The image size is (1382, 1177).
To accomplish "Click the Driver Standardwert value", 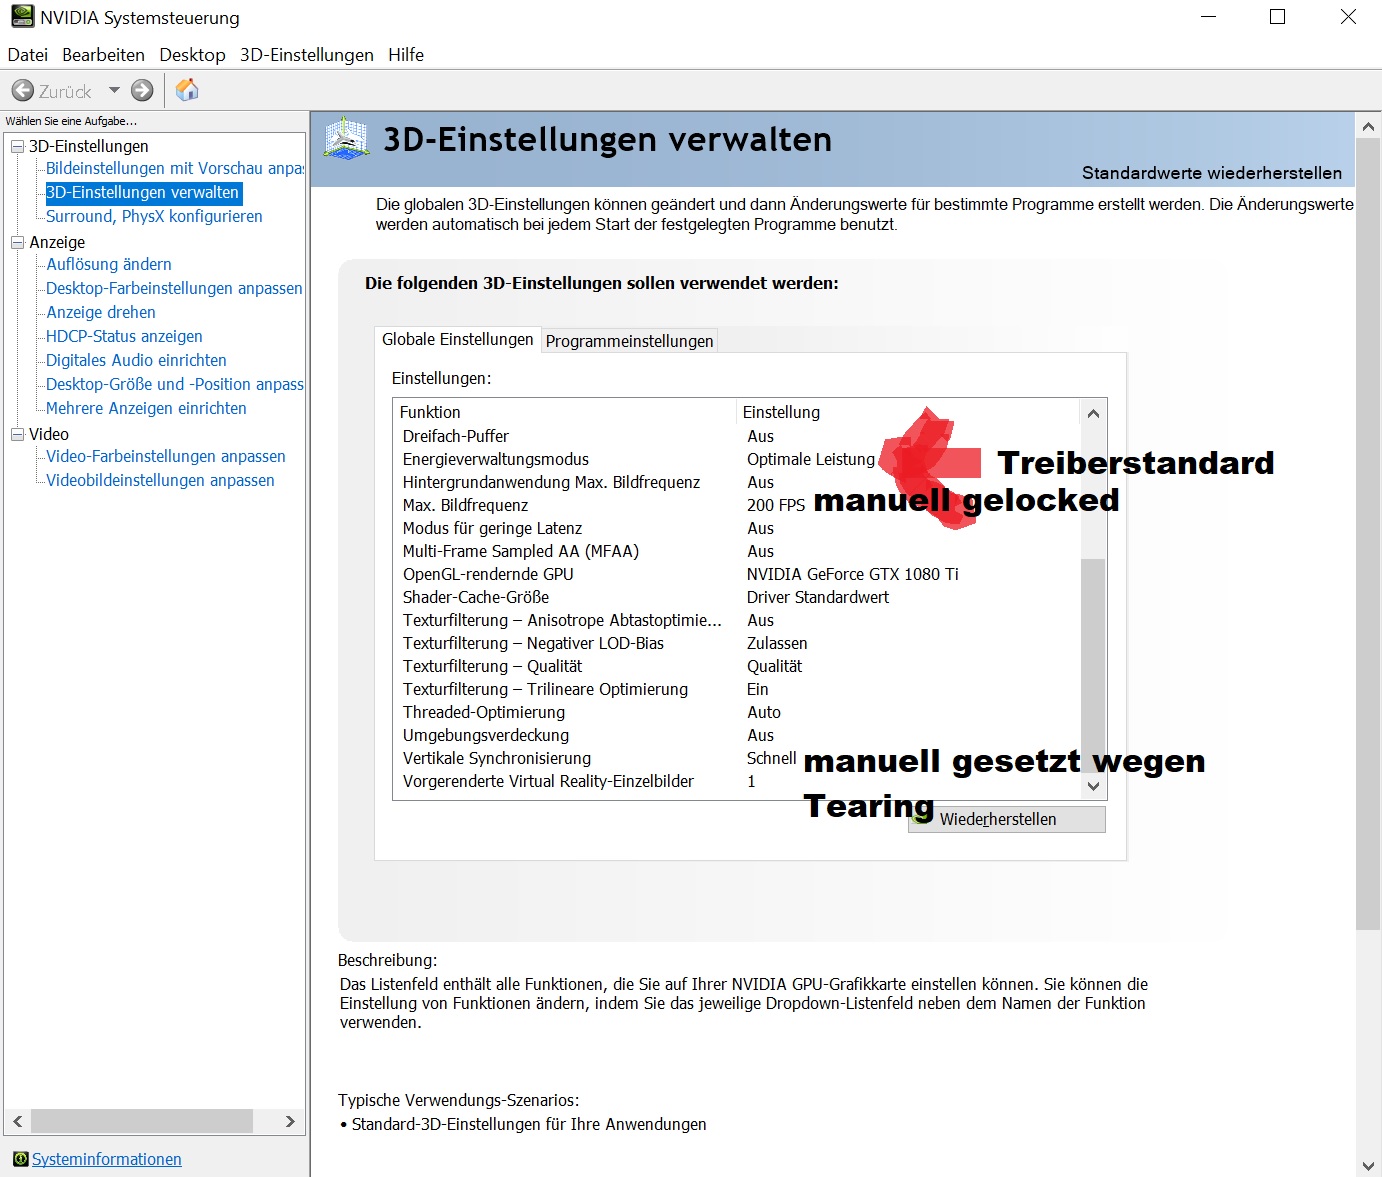I will [818, 598].
